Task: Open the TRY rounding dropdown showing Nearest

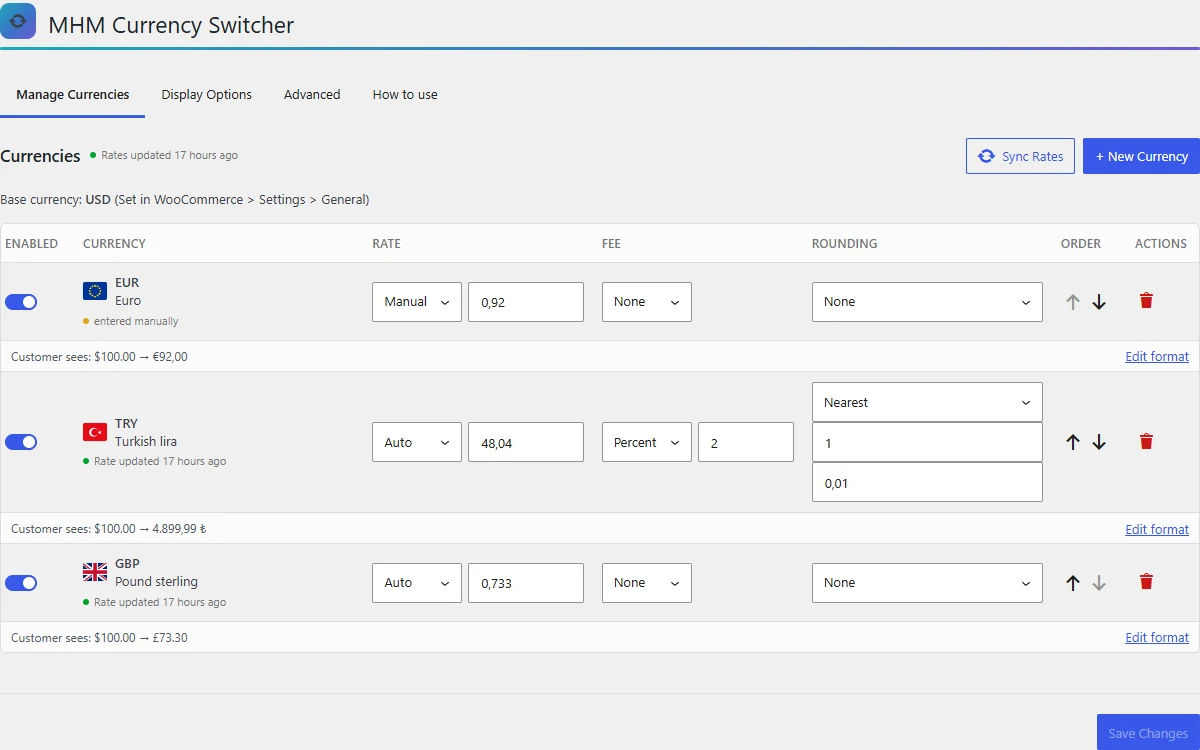Action: [x=927, y=402]
